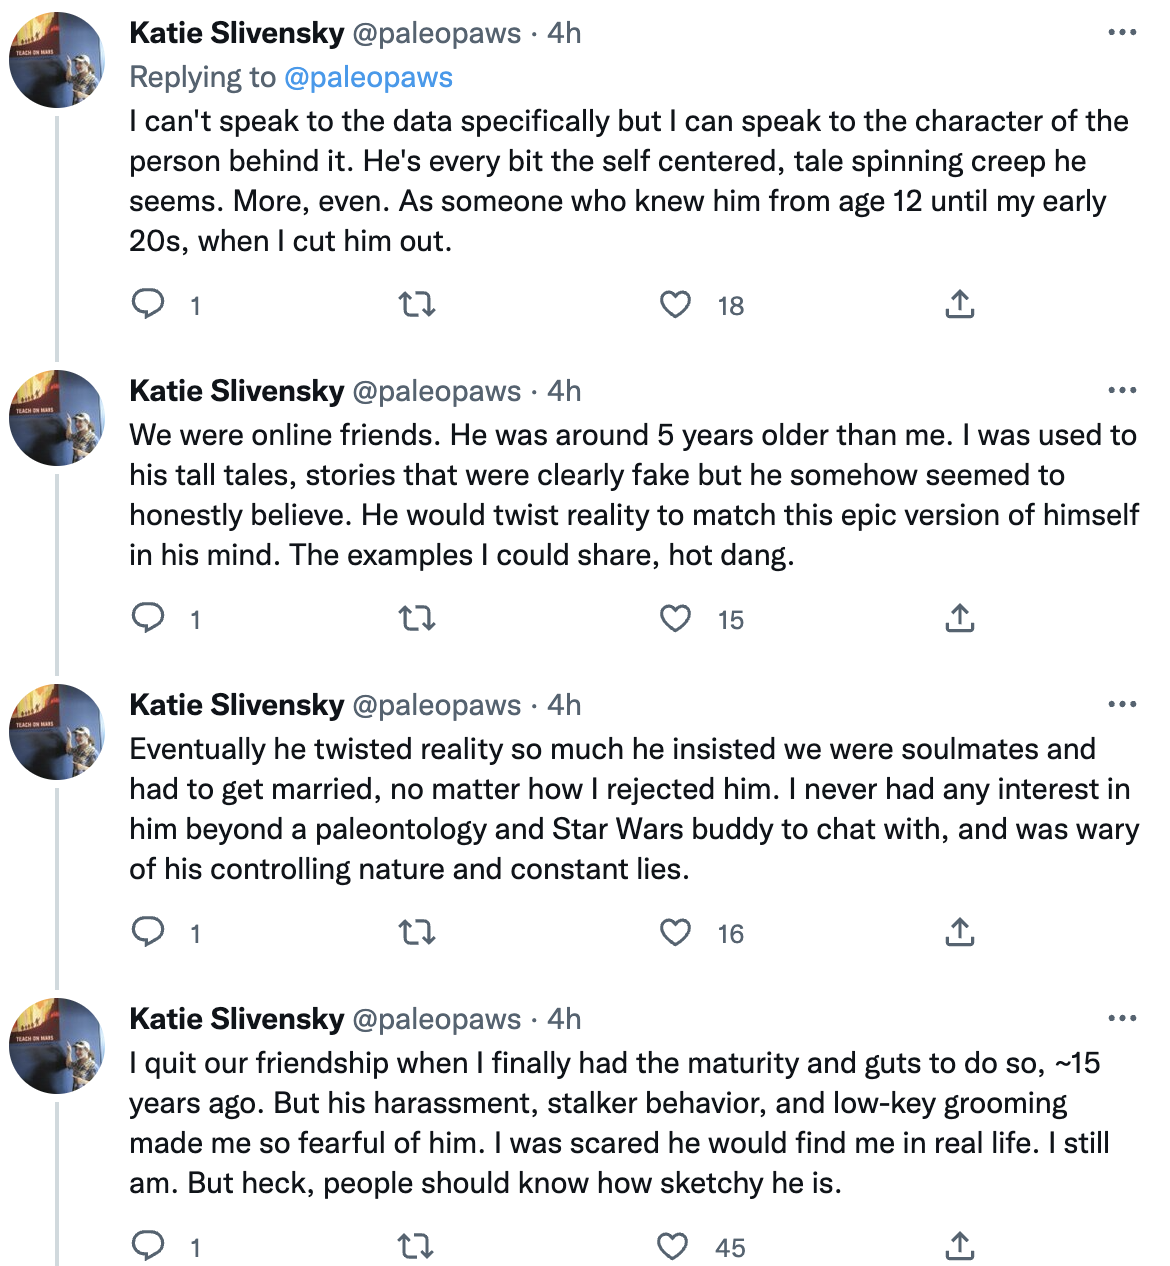Image resolution: width=1170 pixels, height=1266 pixels.
Task: Share the "I quit our friendship" tweet
Action: pyautogui.click(x=959, y=1246)
